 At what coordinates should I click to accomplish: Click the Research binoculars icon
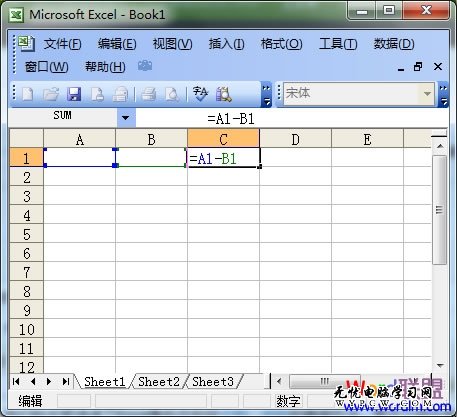tap(224, 94)
